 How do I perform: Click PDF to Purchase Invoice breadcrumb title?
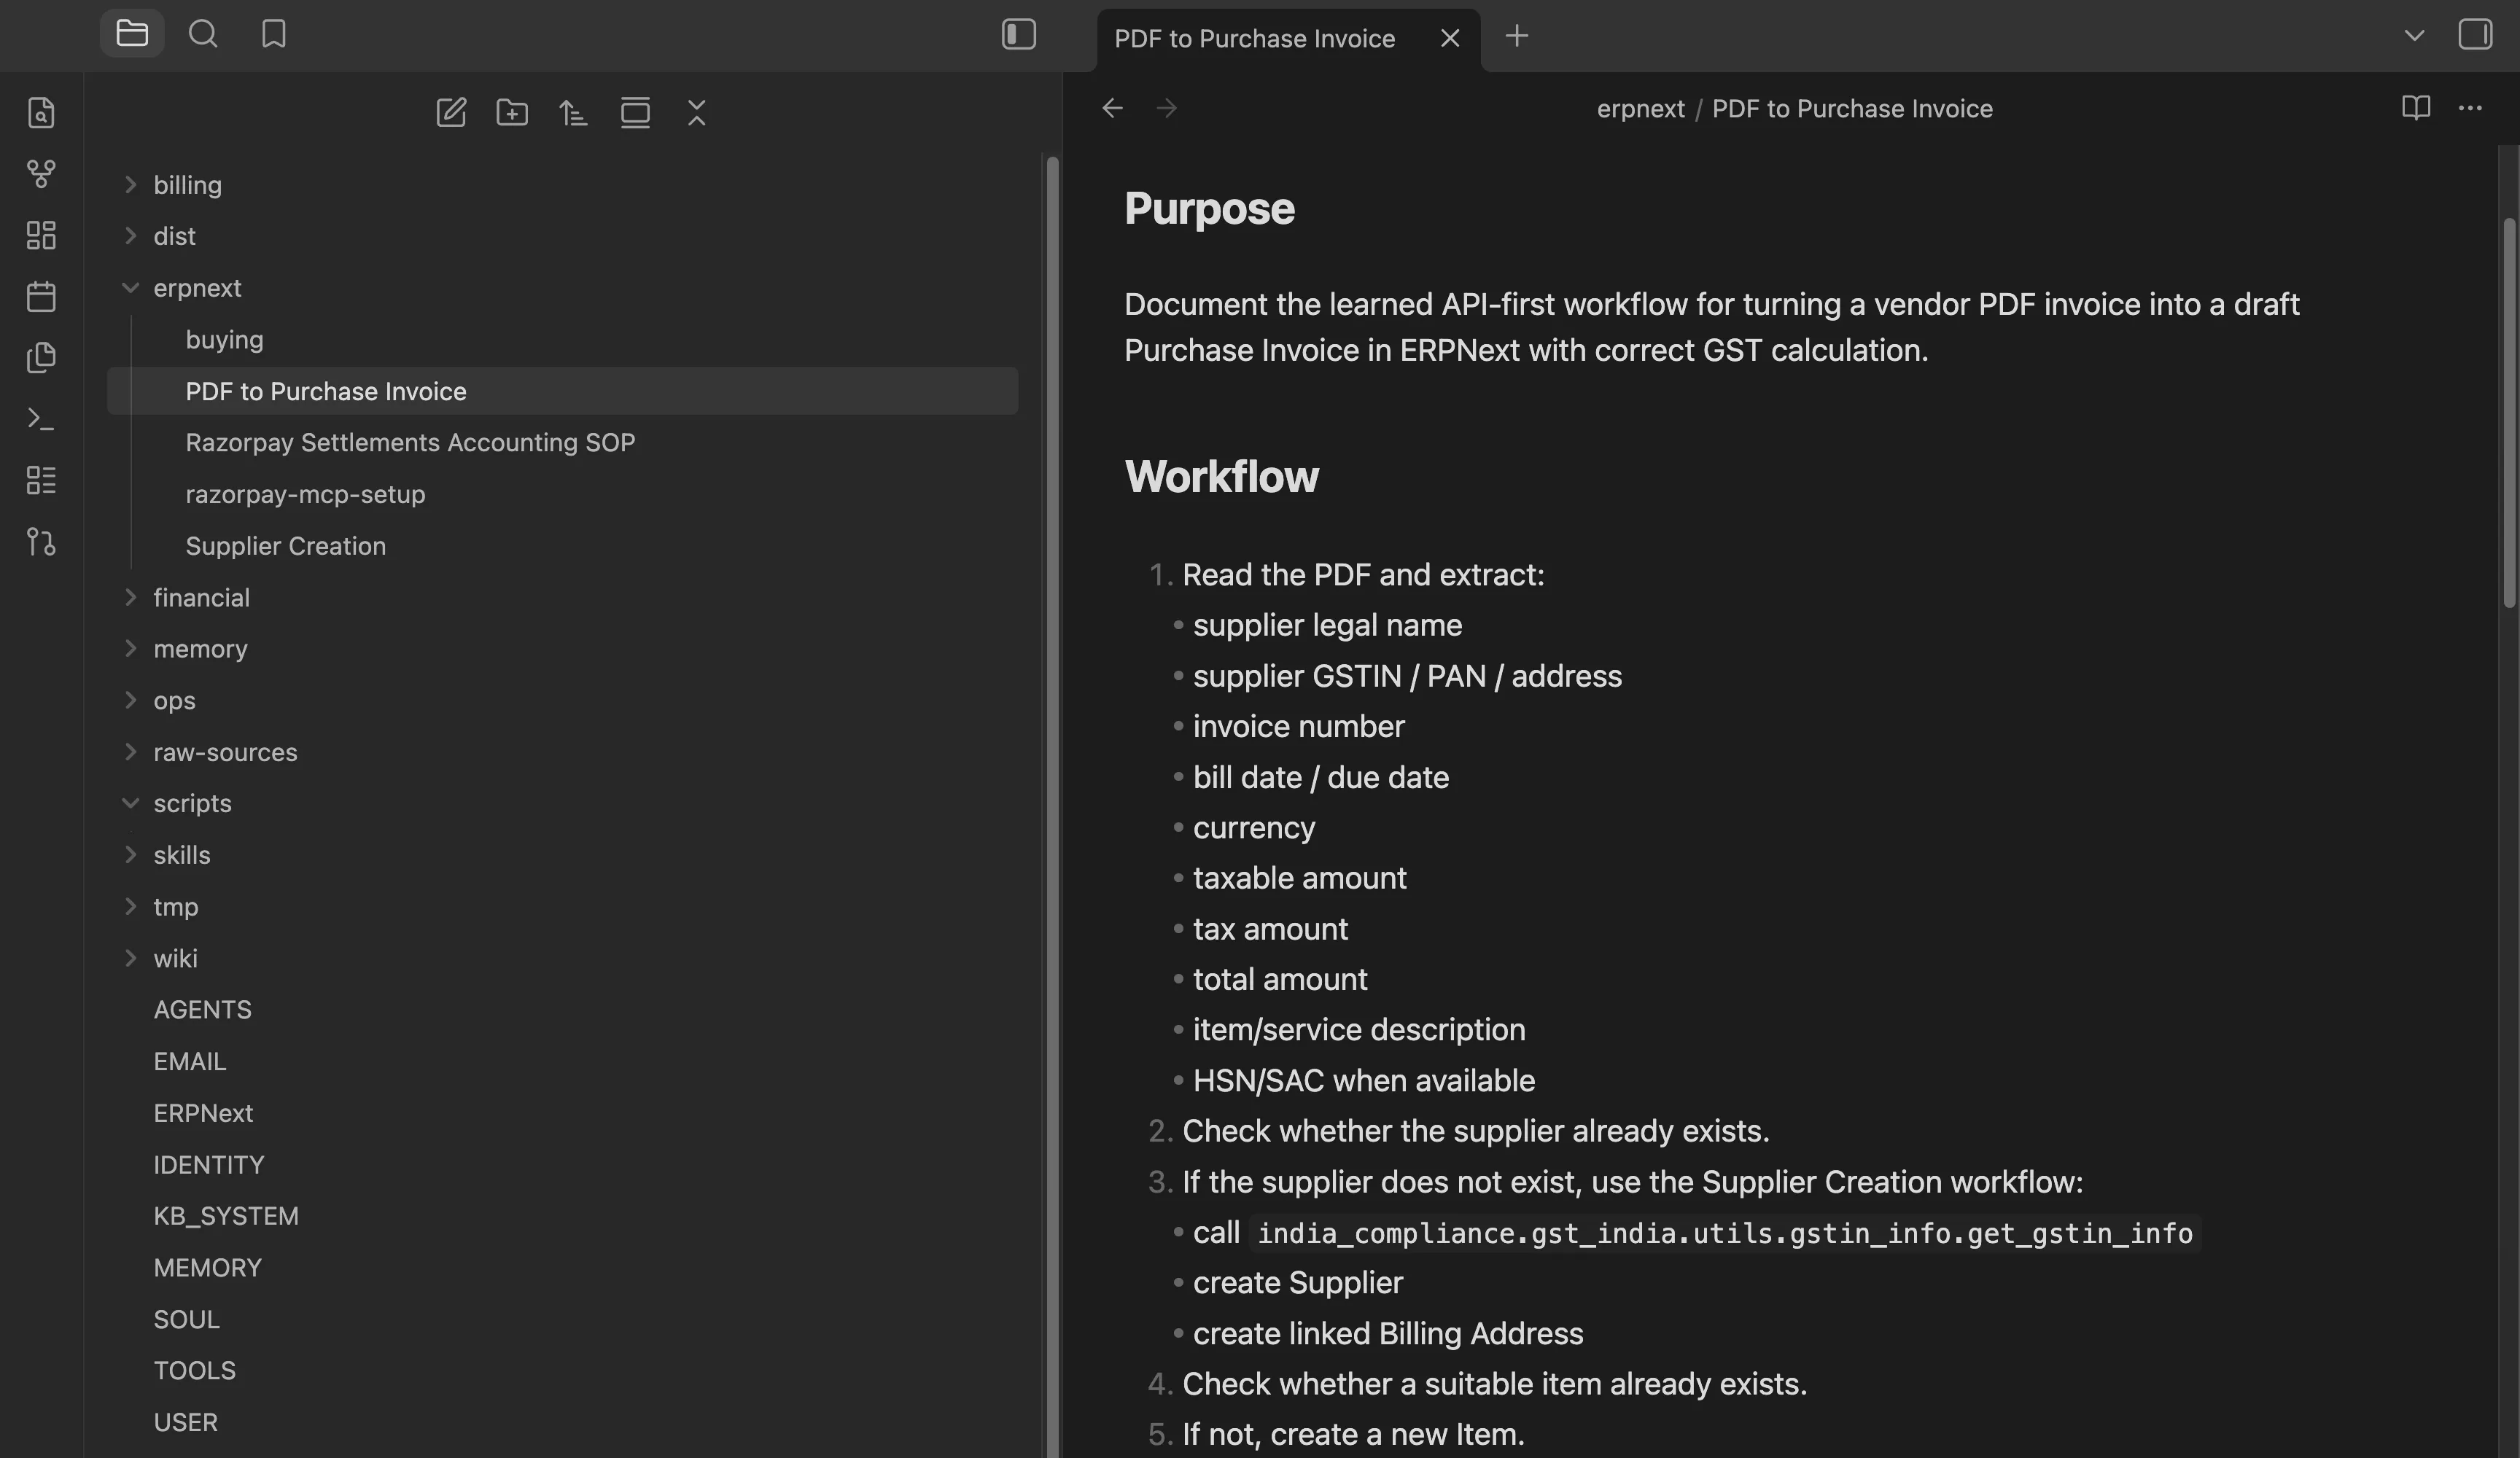[1852, 108]
